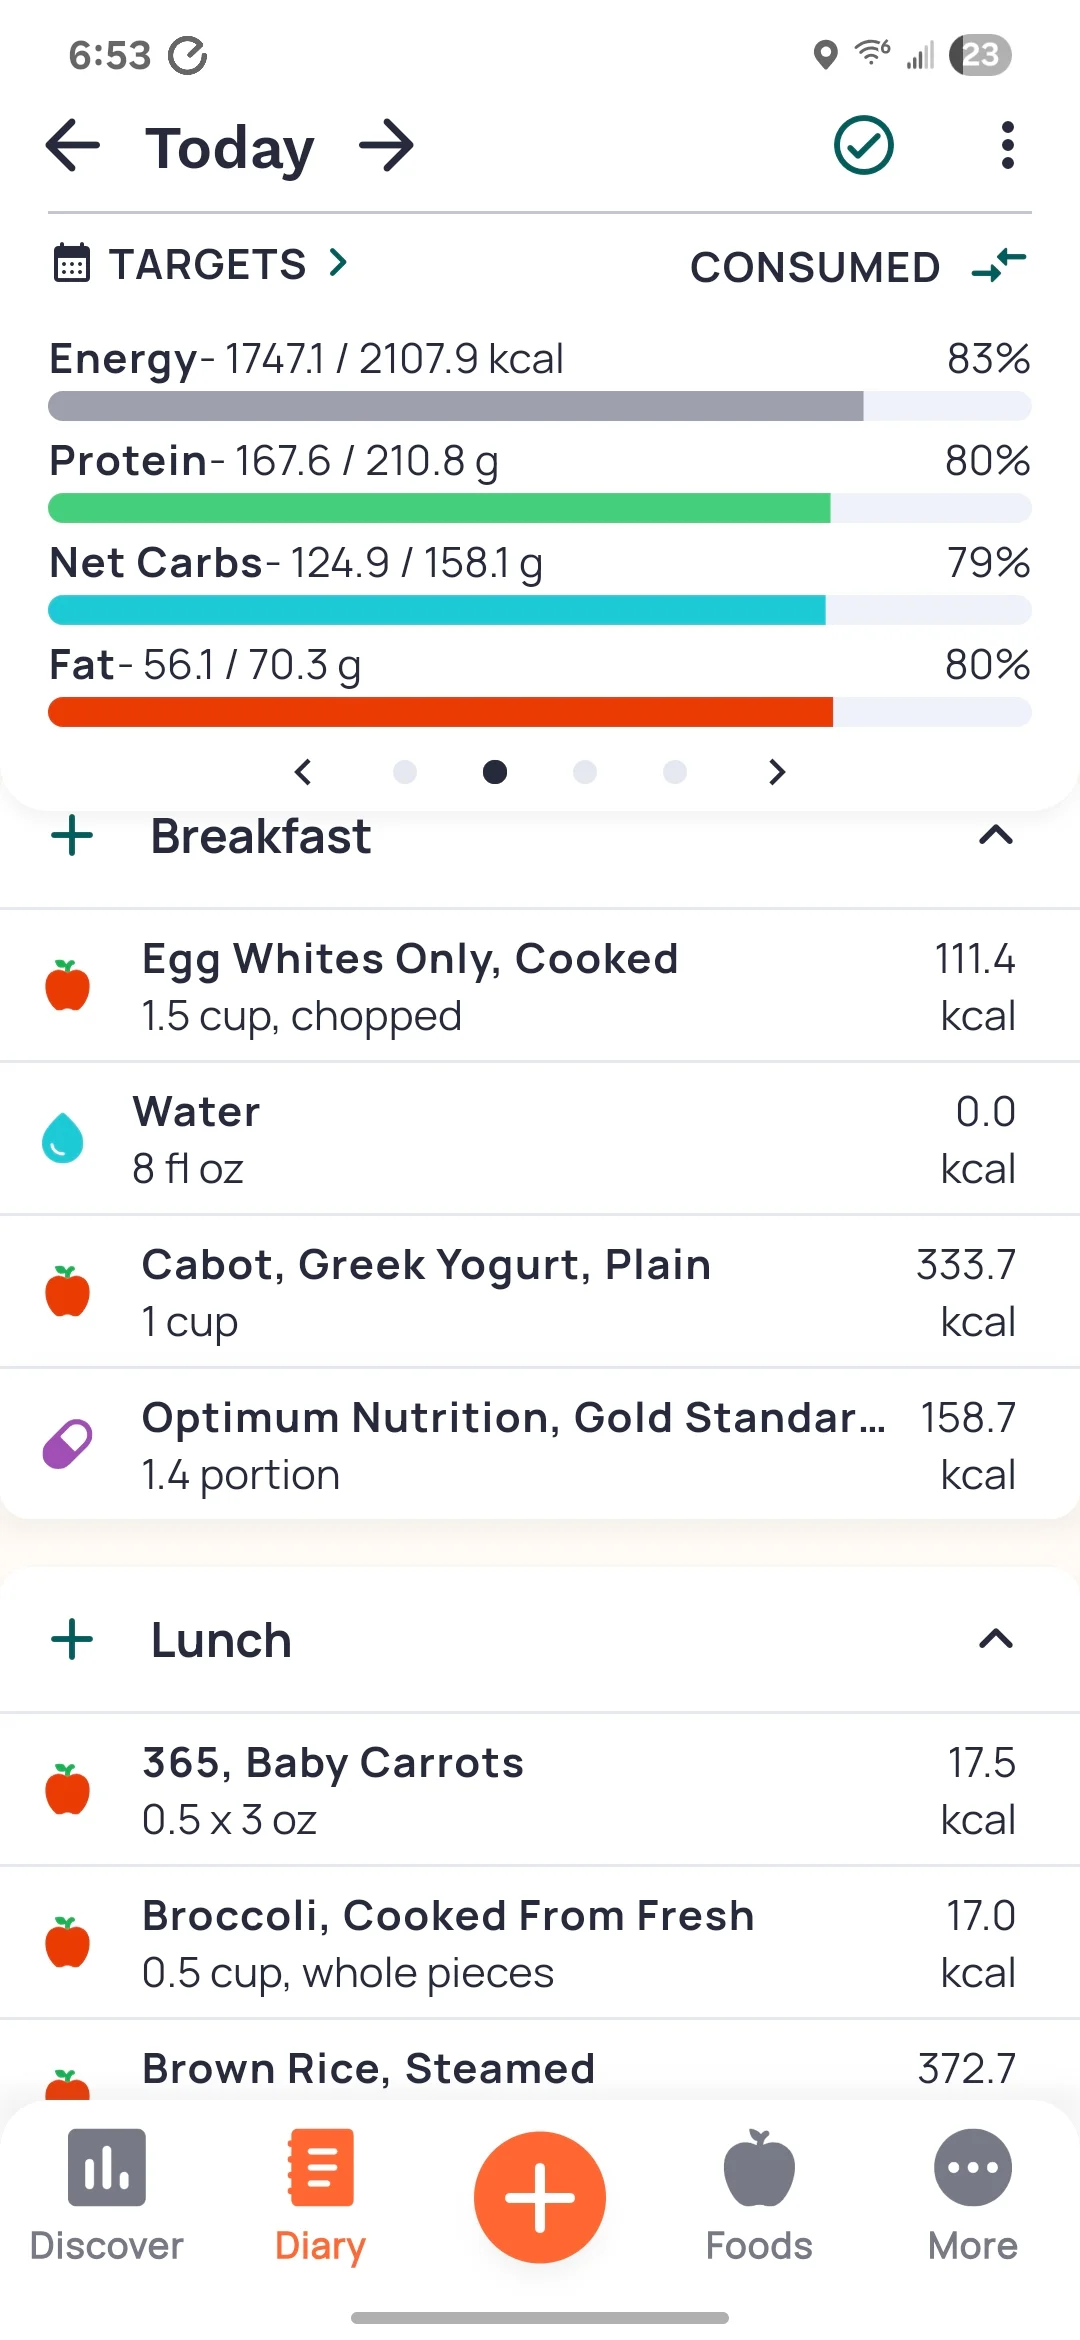
Task: Add food to Lunch with plus icon
Action: click(x=72, y=1640)
